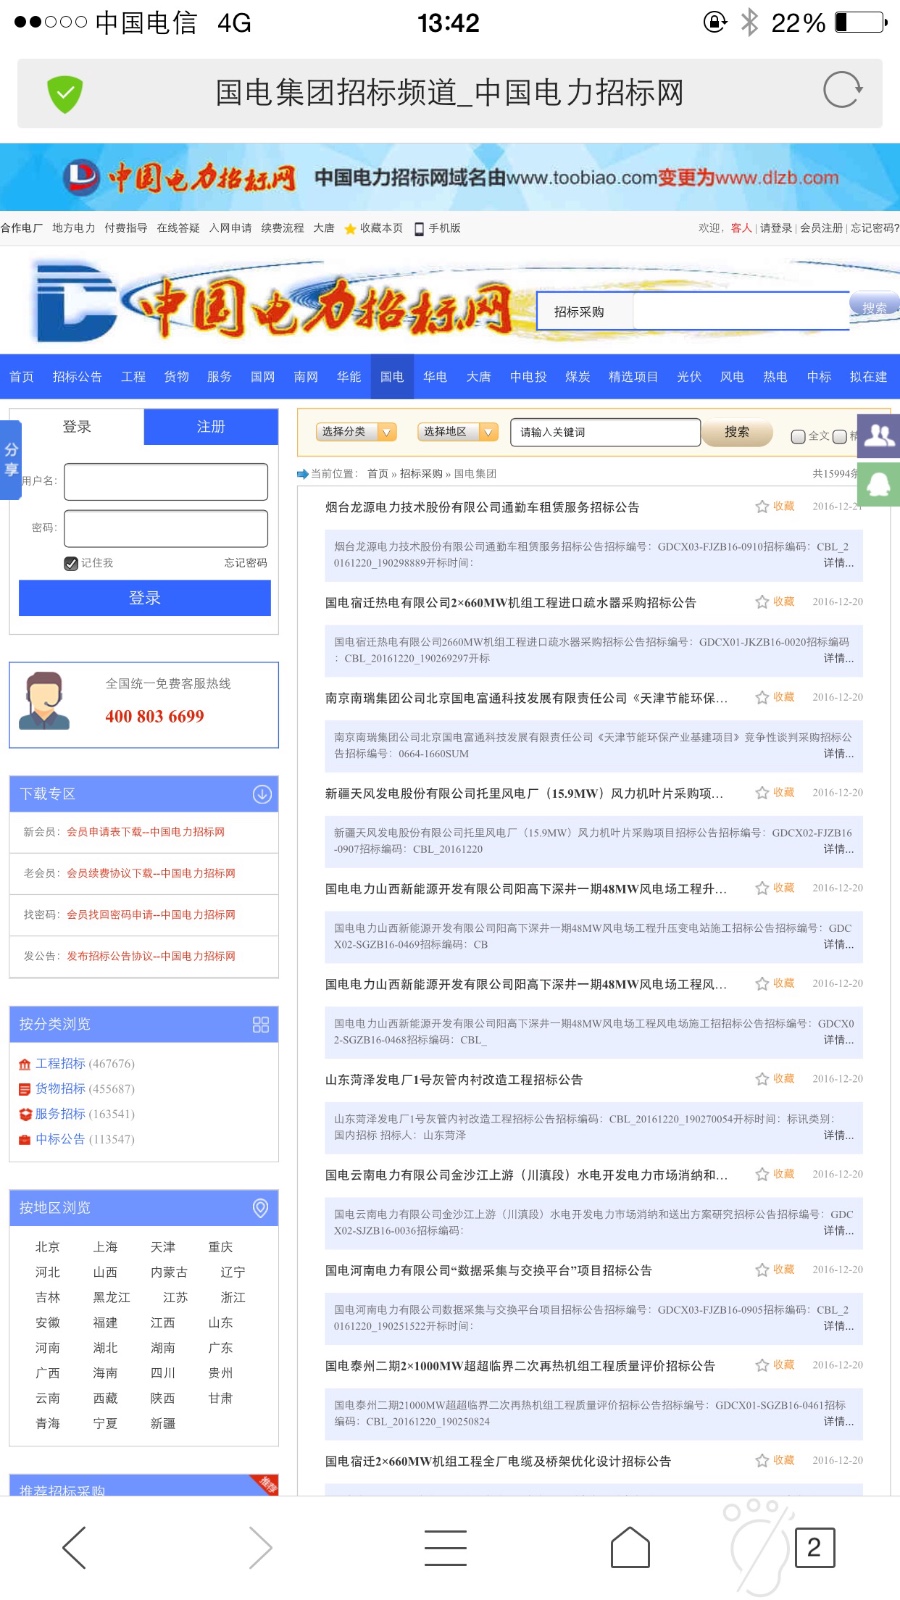Open the floating contacts icon on right edge
900x1600 pixels.
coord(879,436)
